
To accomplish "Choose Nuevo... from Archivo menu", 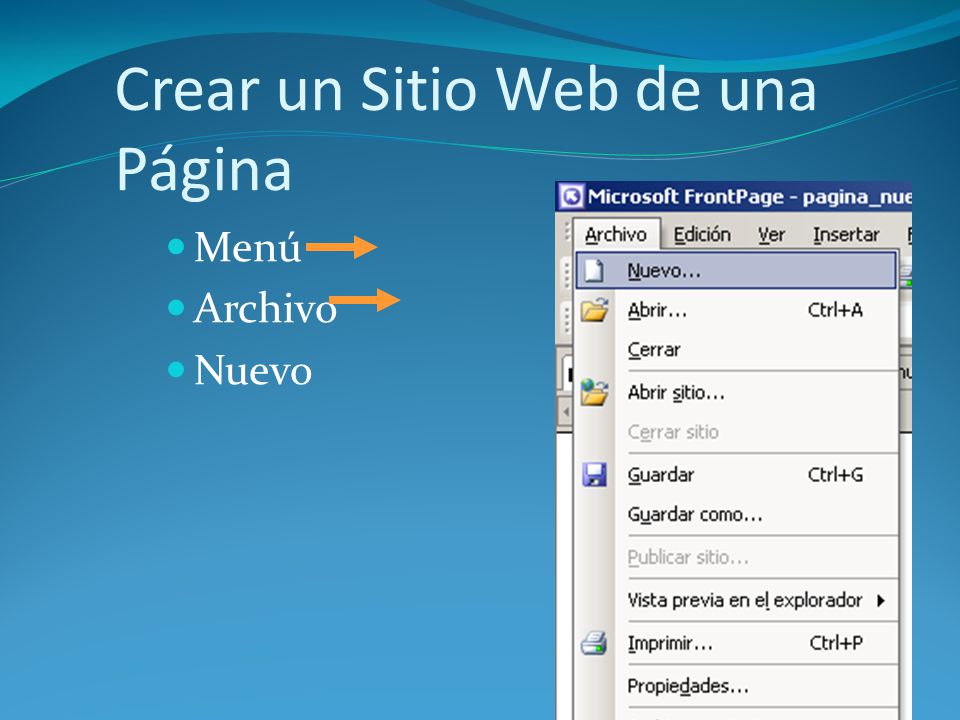I will pyautogui.click(x=736, y=271).
